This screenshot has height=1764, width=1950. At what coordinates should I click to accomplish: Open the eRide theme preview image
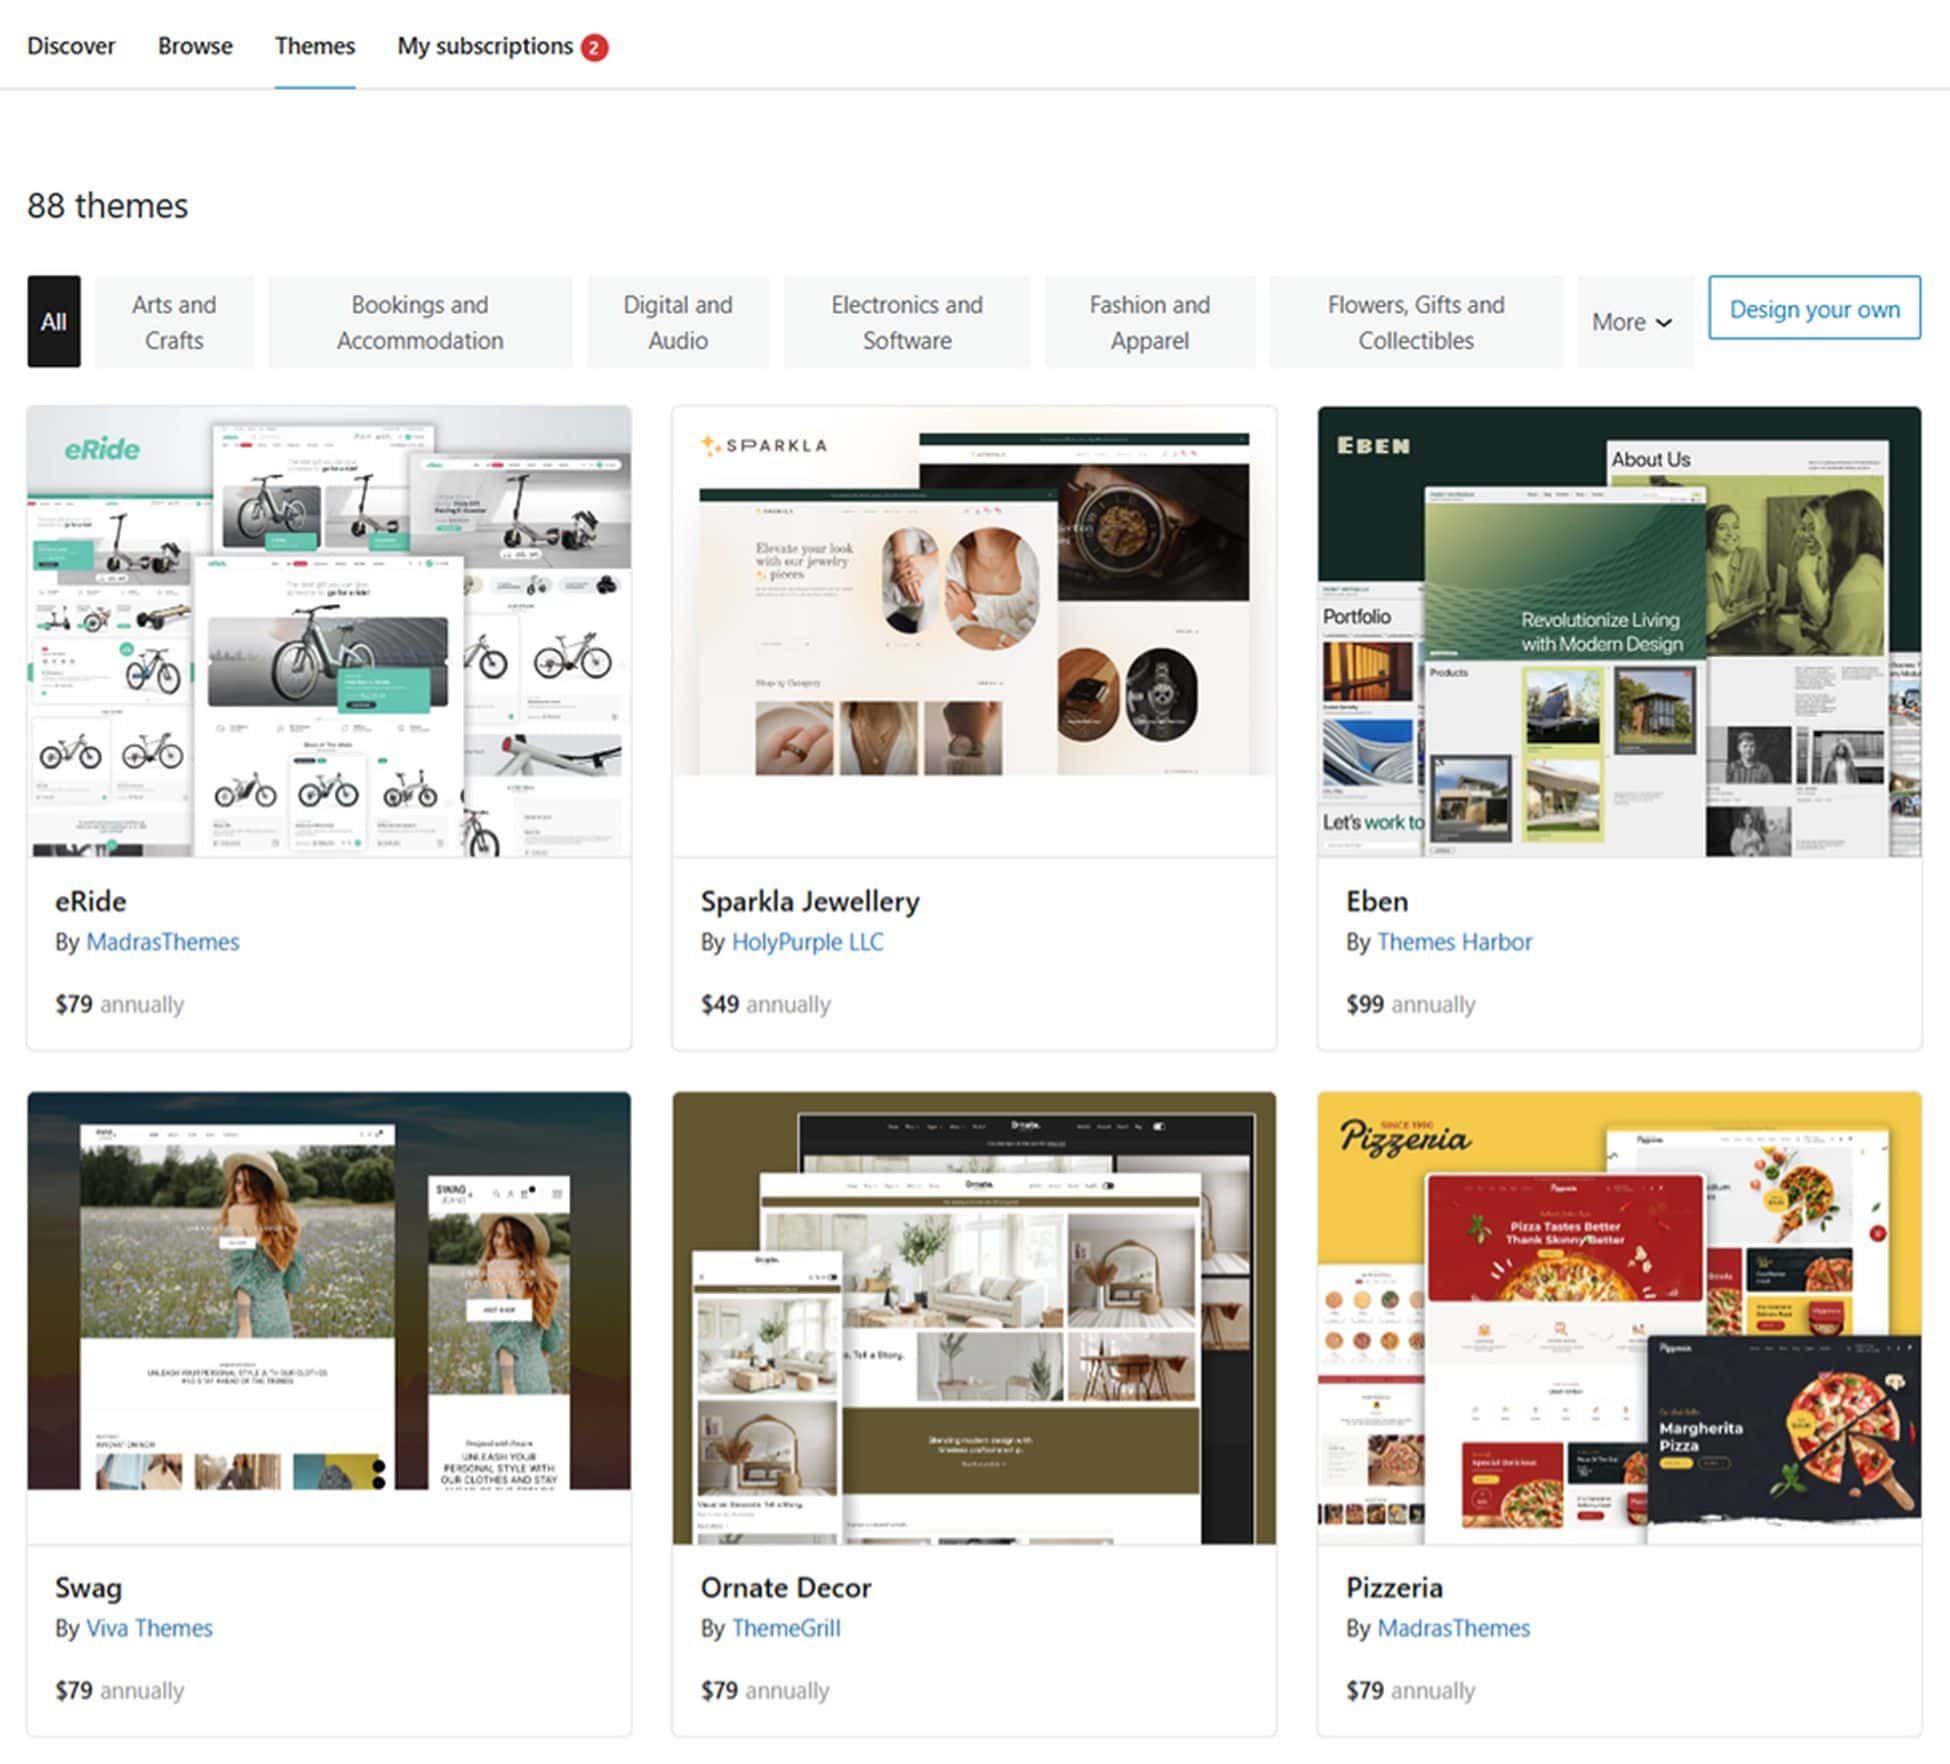(x=328, y=630)
